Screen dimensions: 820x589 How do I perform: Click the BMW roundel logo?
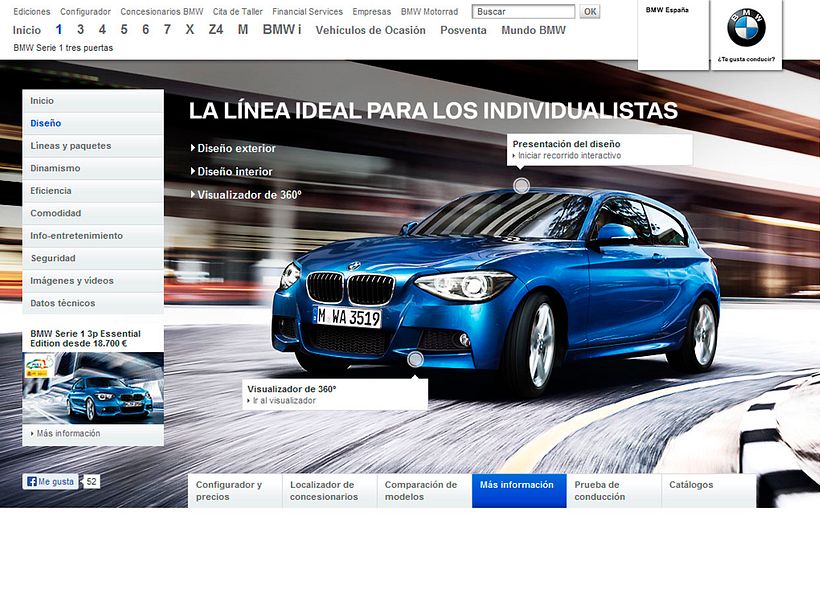(746, 27)
